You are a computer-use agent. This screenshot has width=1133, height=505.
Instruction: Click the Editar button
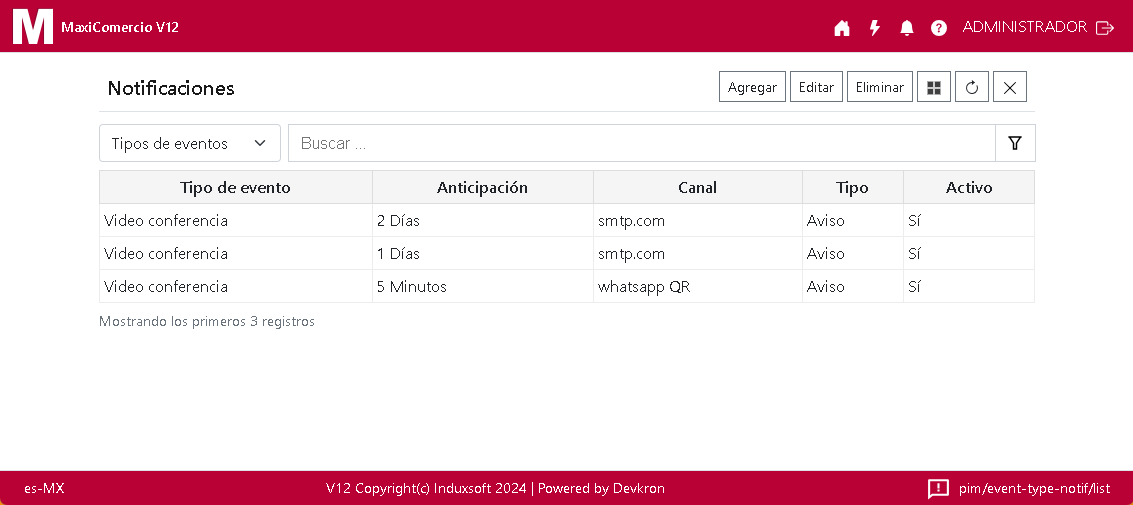click(816, 87)
